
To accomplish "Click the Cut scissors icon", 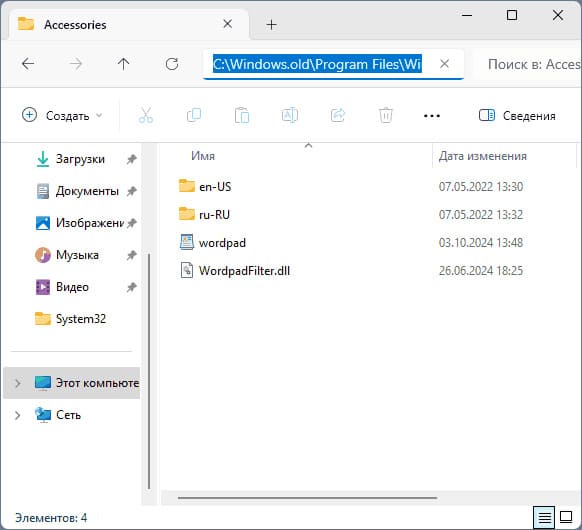I will [x=146, y=115].
